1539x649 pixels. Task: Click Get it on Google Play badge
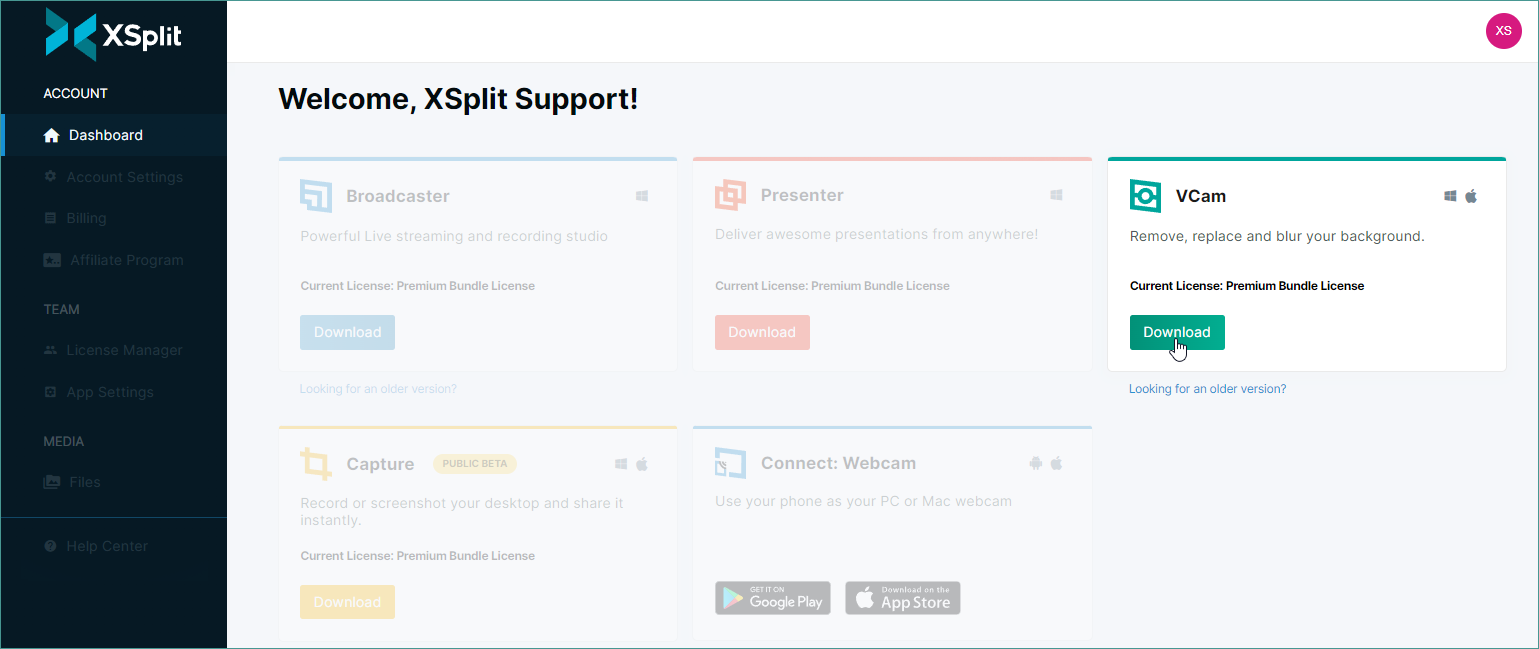click(772, 598)
